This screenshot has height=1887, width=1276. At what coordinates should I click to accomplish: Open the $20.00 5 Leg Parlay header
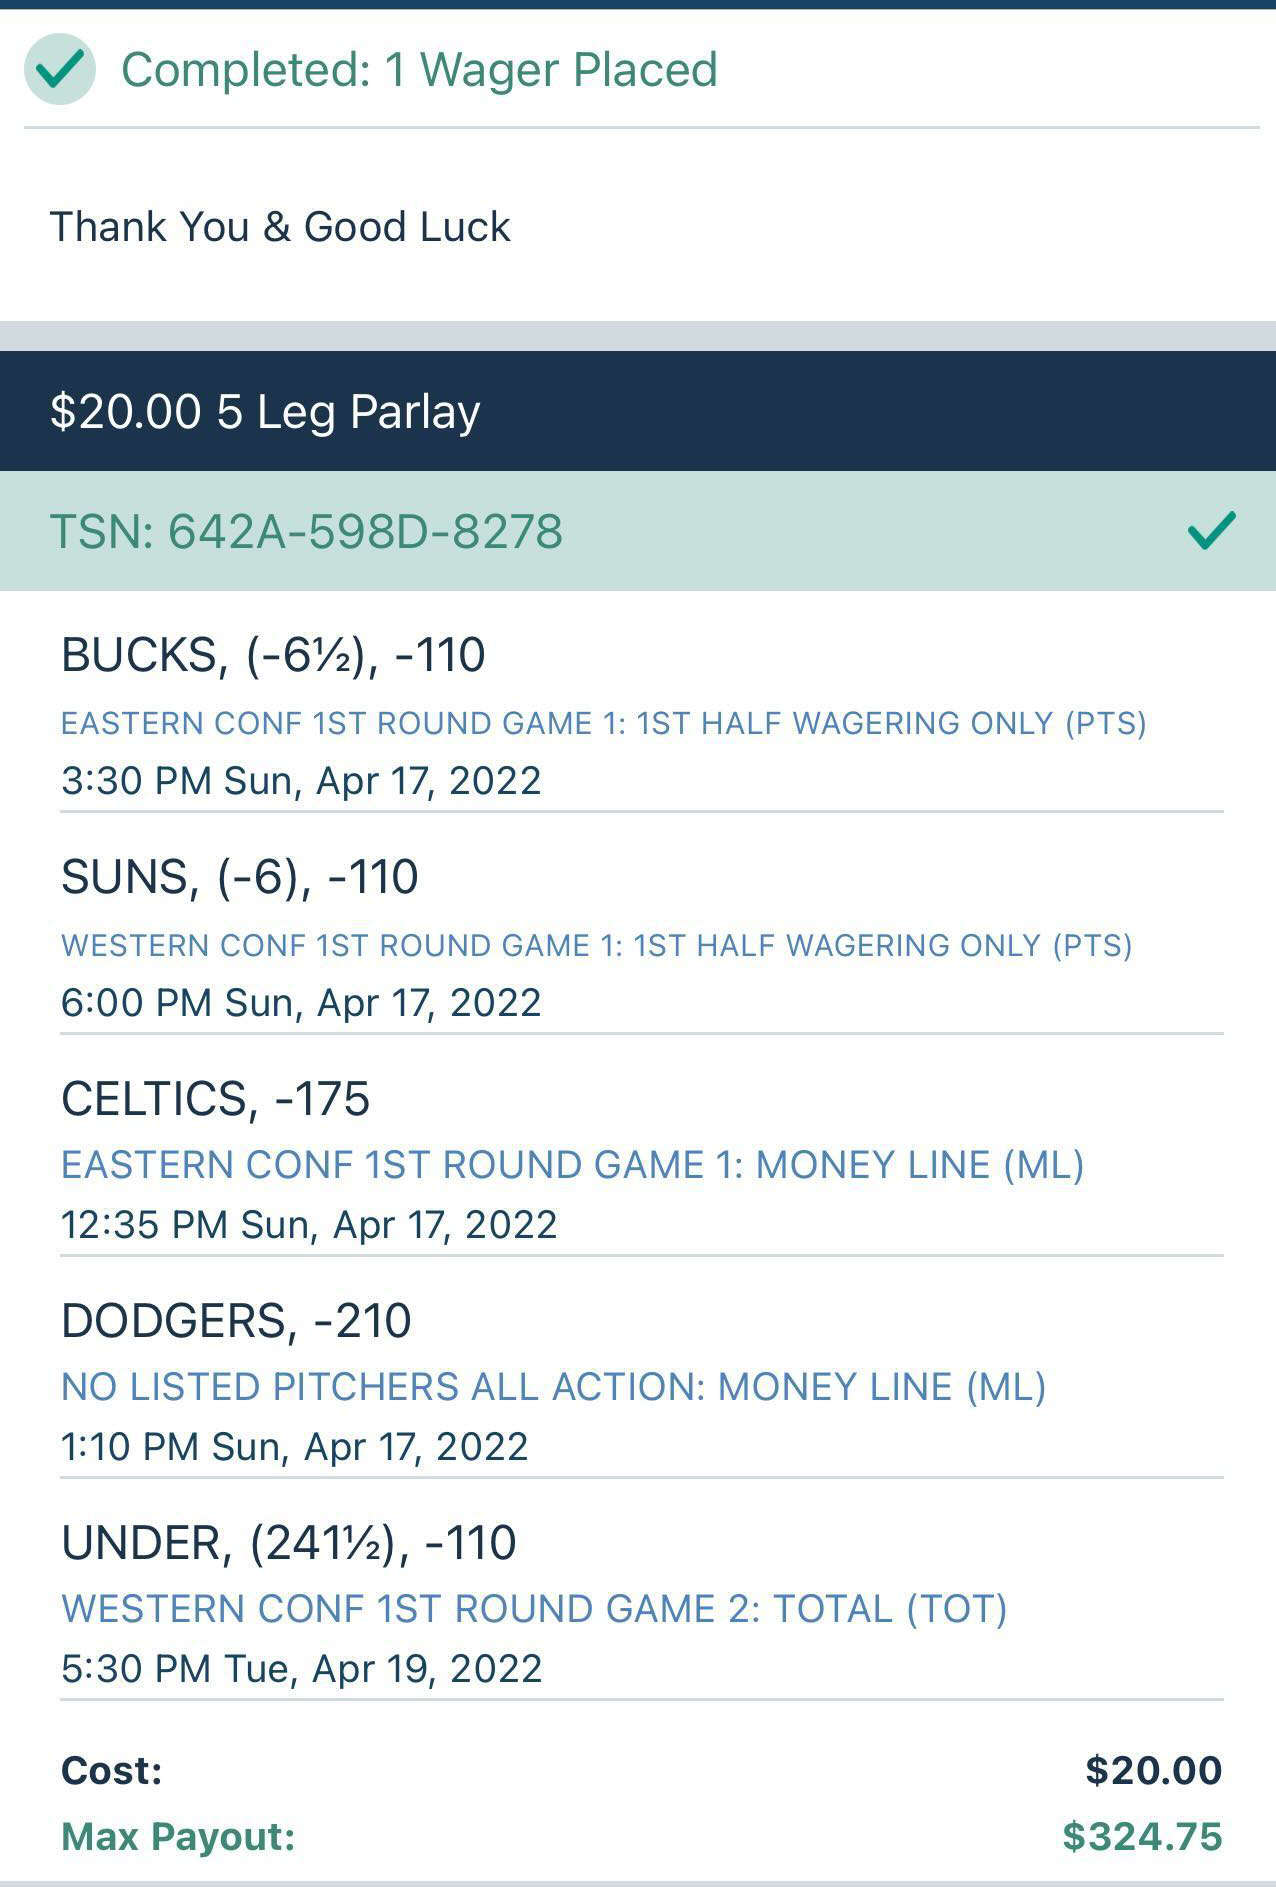pyautogui.click(x=638, y=411)
